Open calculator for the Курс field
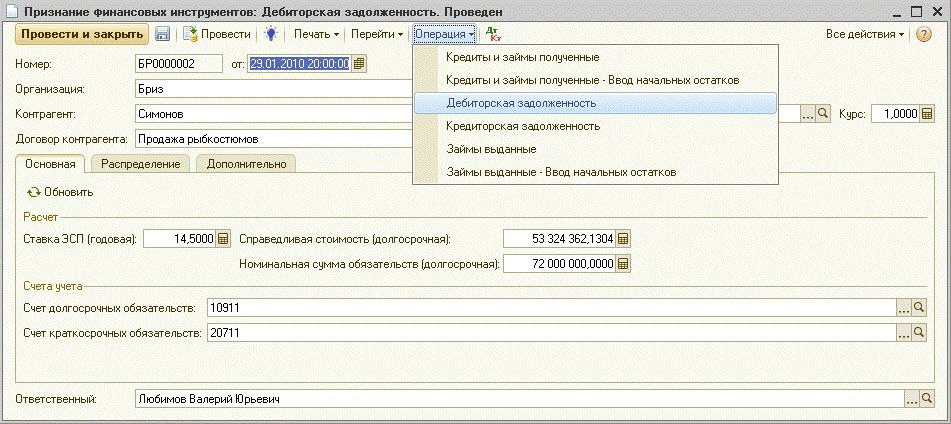 926,114
